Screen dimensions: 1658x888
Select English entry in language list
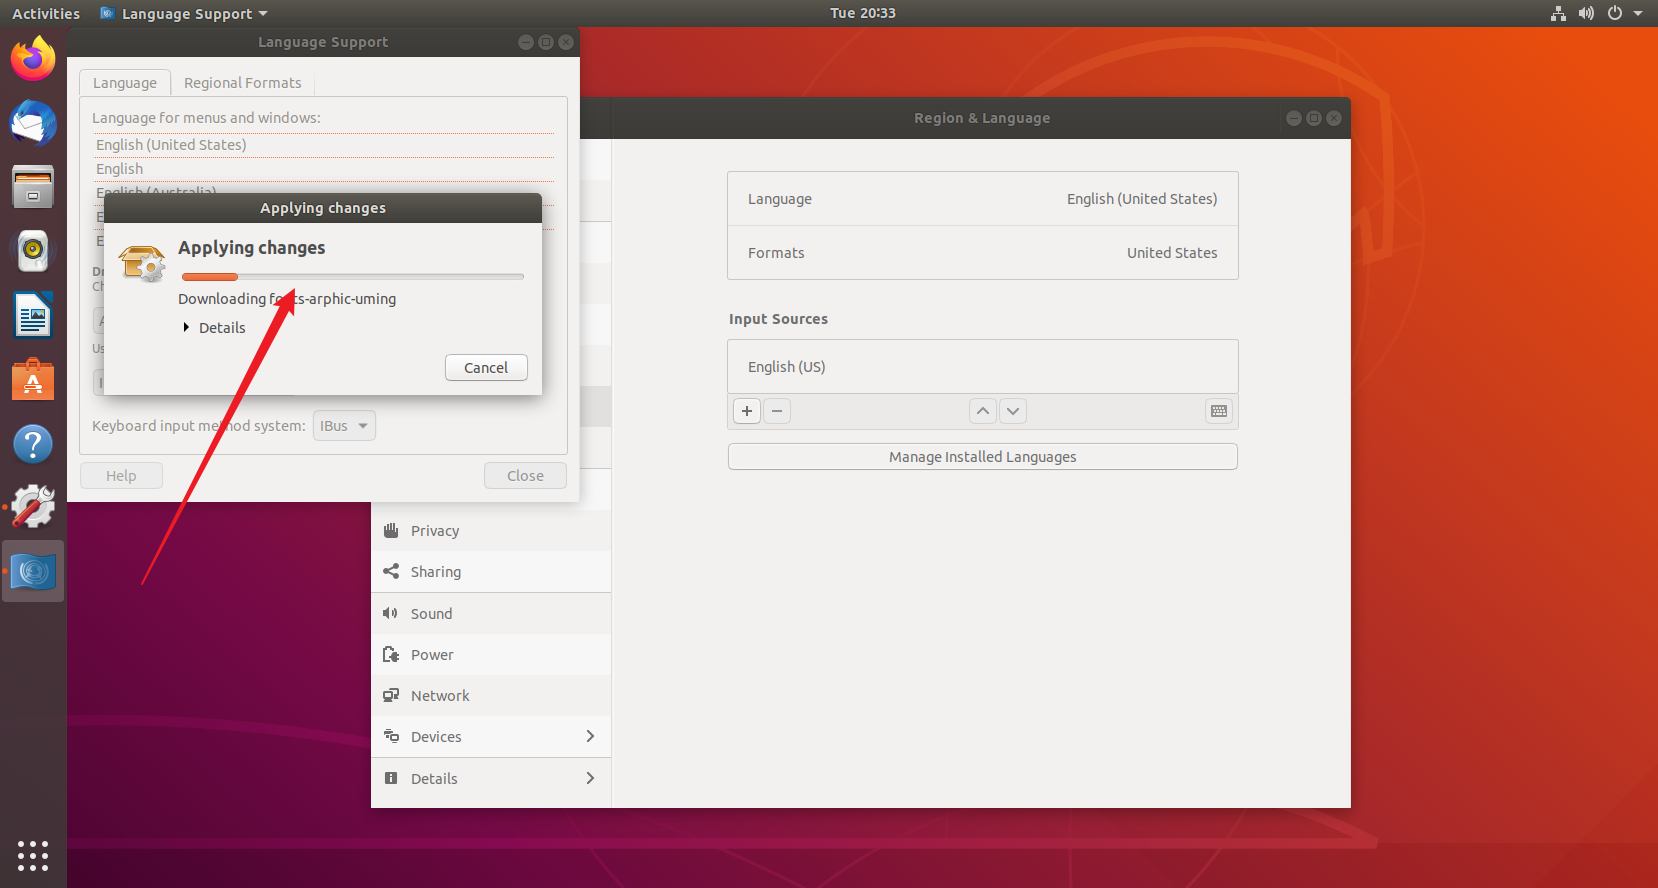(323, 169)
